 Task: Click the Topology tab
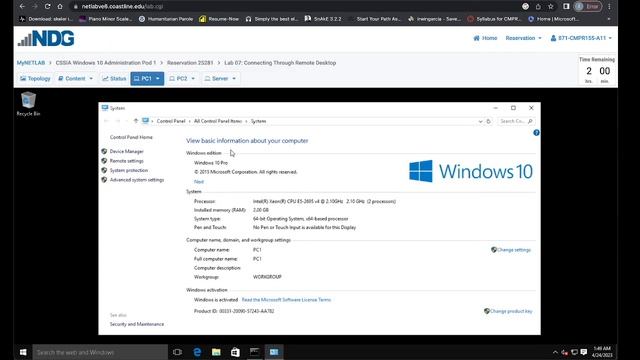pyautogui.click(x=35, y=78)
